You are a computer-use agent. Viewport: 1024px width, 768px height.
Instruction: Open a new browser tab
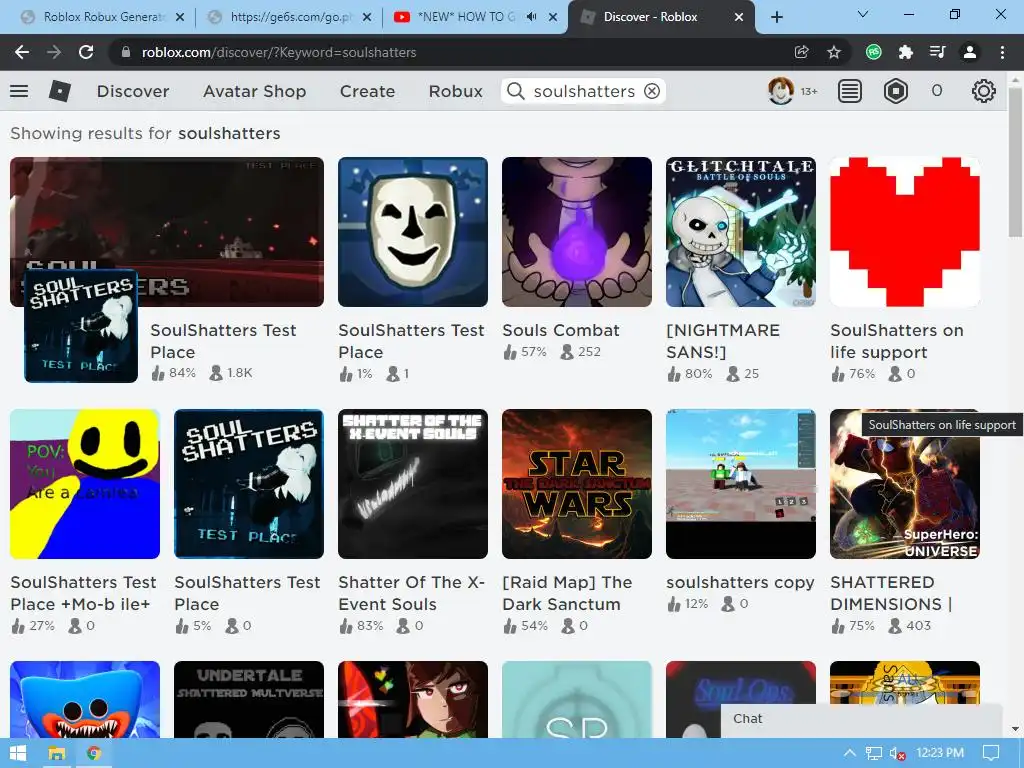[776, 17]
